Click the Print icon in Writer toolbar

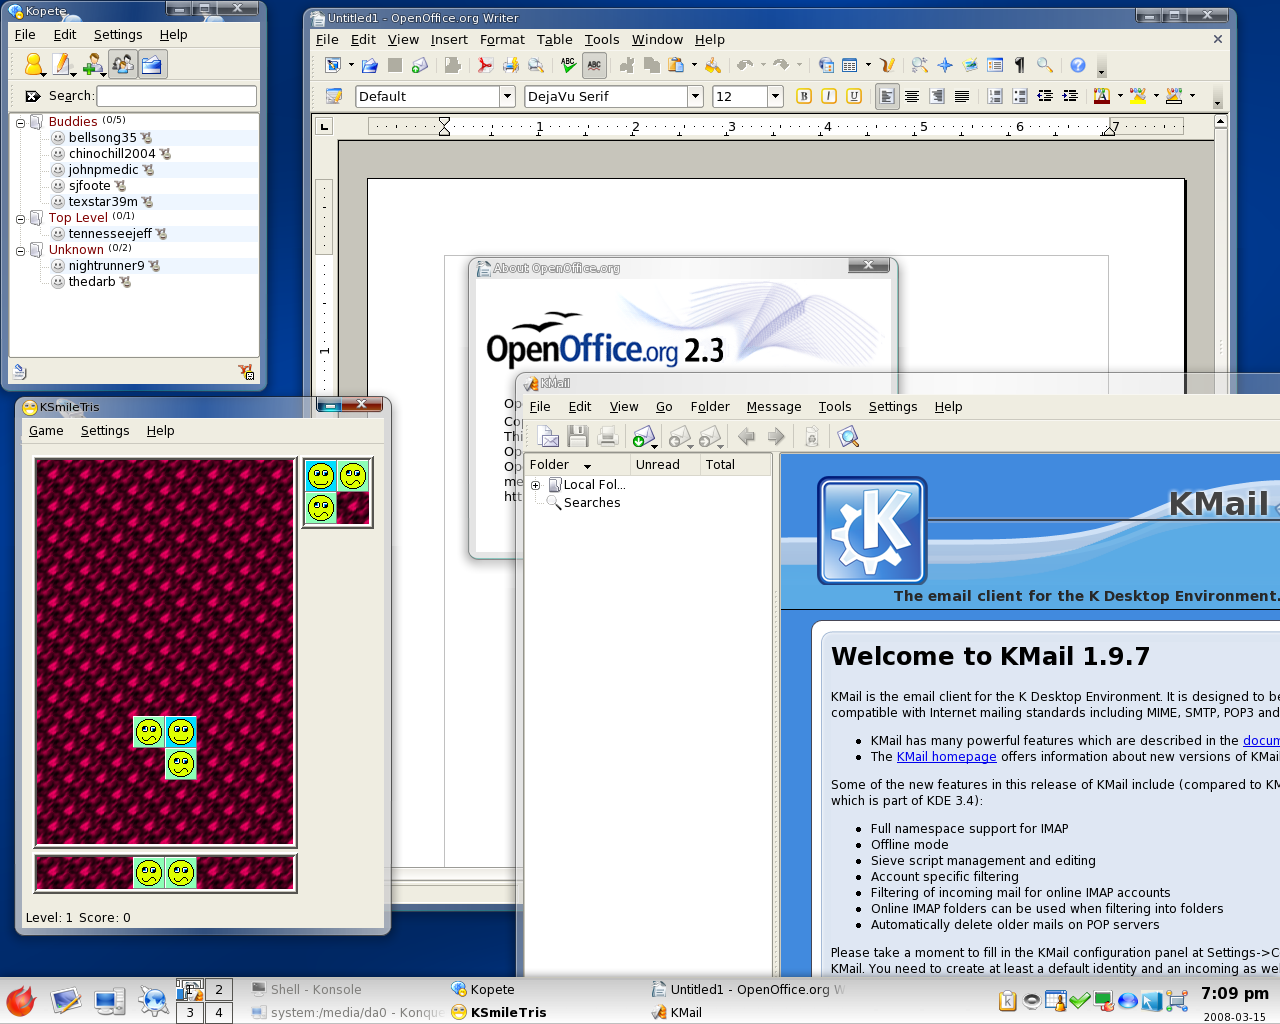tap(511, 65)
